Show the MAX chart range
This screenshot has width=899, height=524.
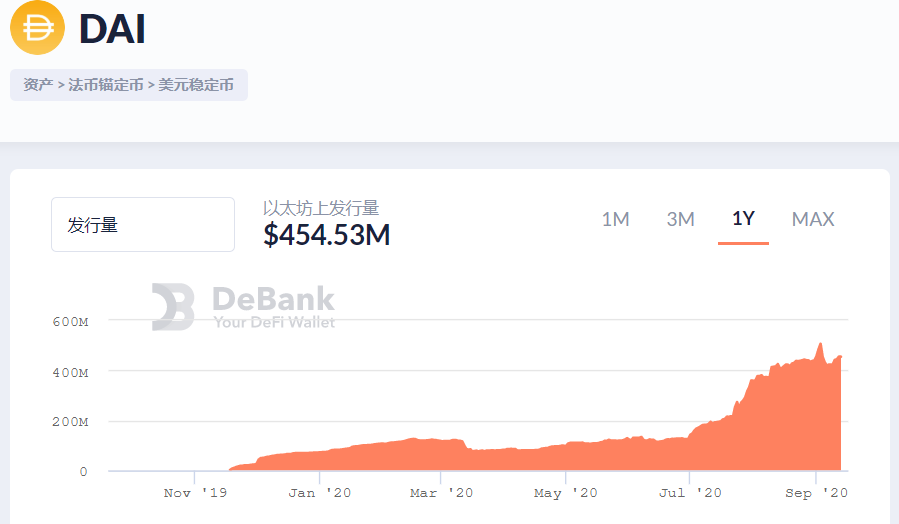[812, 219]
